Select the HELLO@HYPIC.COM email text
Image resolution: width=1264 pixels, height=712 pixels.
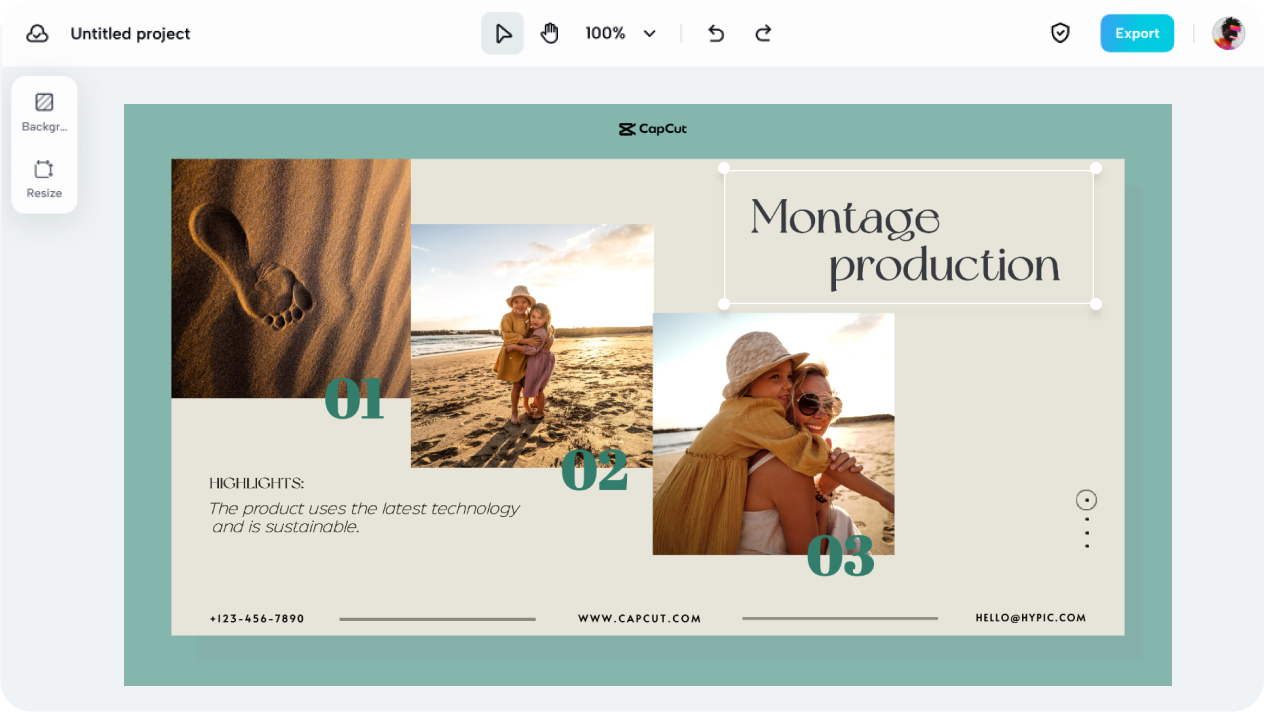coord(1031,618)
